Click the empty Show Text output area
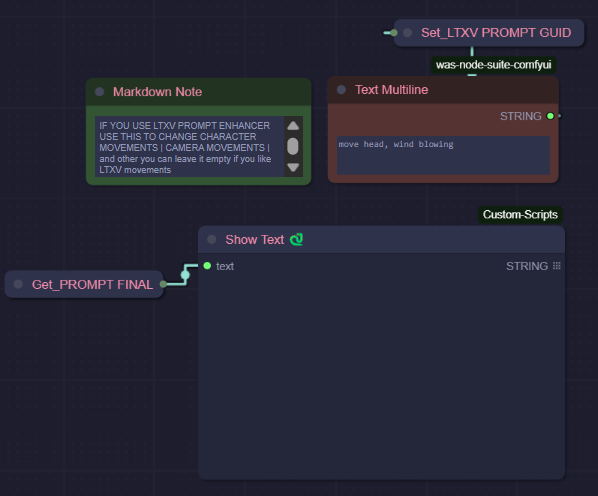 point(381,376)
